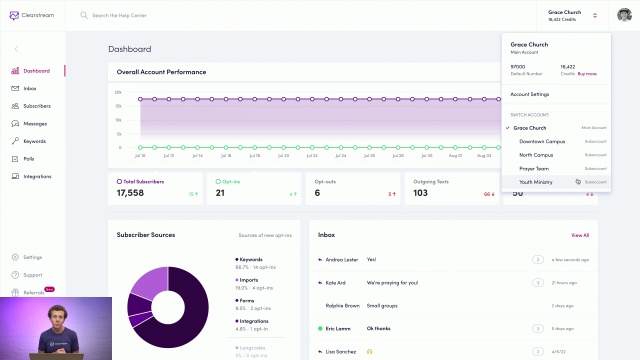Click the Clearstream logo icon
The height and width of the screenshot is (360, 640).
pos(14,16)
